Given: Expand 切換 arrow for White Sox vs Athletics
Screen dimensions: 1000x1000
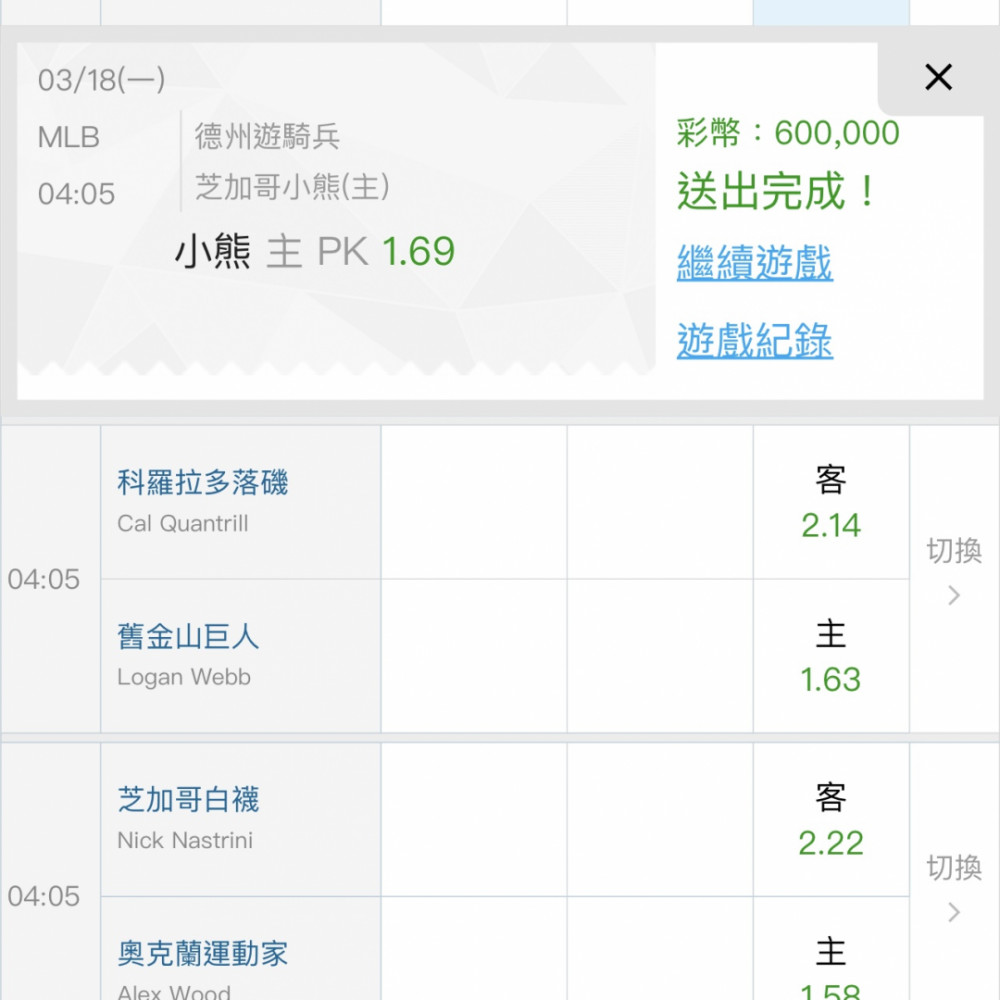Looking at the screenshot, I should (954, 913).
